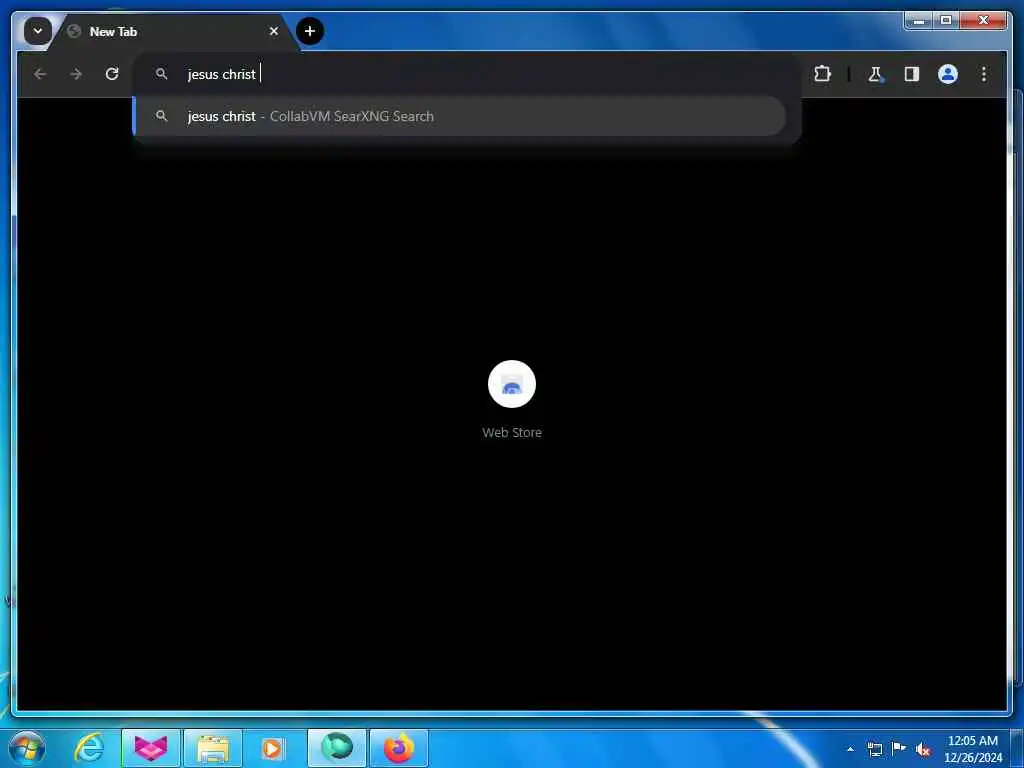This screenshot has width=1024, height=768.
Task: Select the New Tab tab
Action: 173,31
